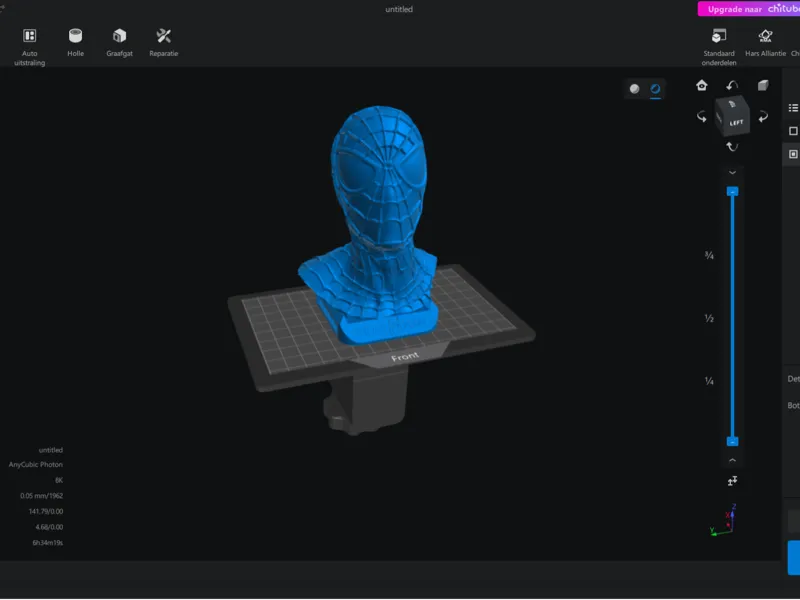800x600 pixels.
Task: Click the untitled title at top
Action: (399, 9)
